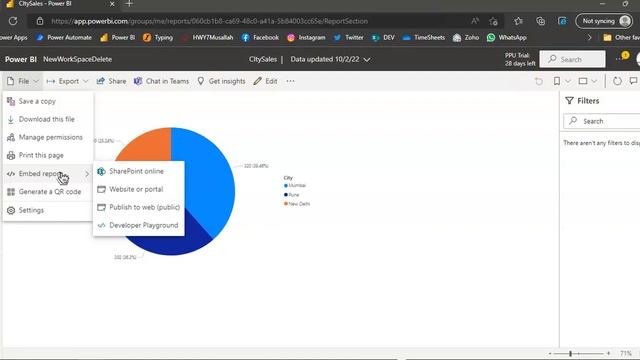
Task: Select New Delhi in the chart legend
Action: (297, 204)
